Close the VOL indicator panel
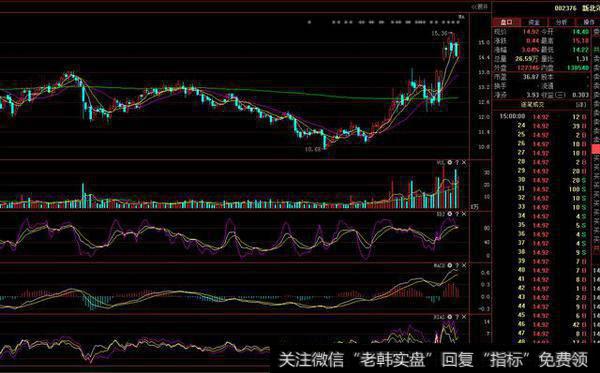The width and height of the screenshot is (600, 373). (464, 163)
